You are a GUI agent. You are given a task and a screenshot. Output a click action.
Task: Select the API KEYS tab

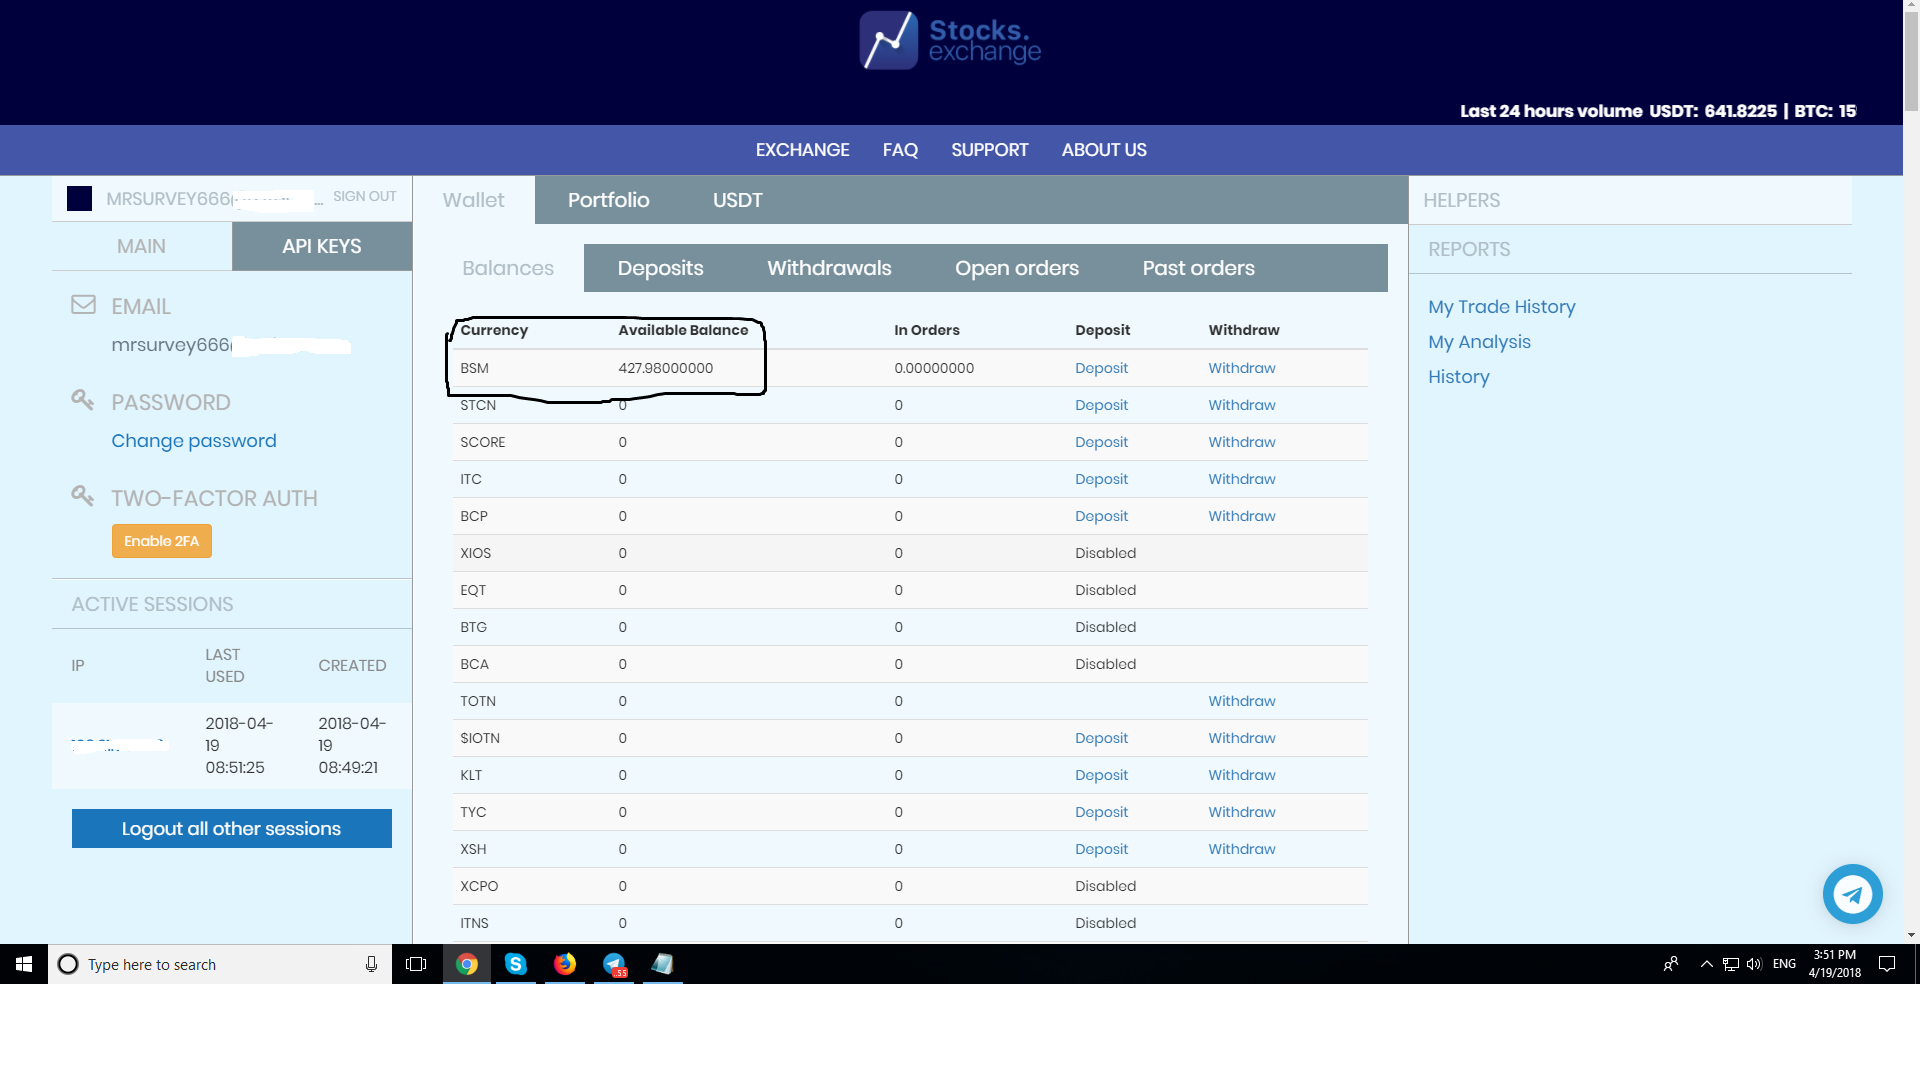coord(321,246)
